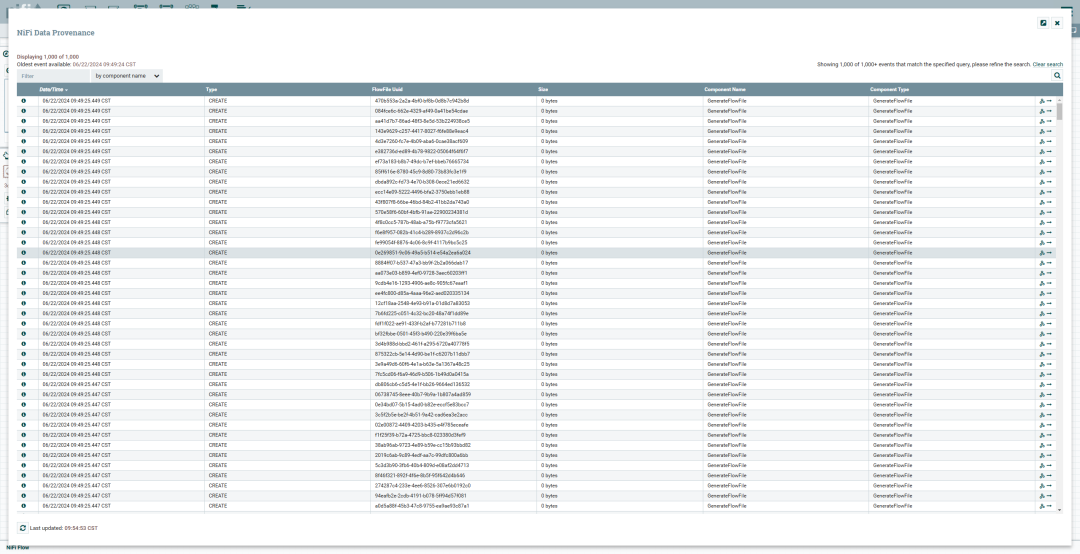
Task: Sort table by Component Name column header
Action: pos(725,90)
